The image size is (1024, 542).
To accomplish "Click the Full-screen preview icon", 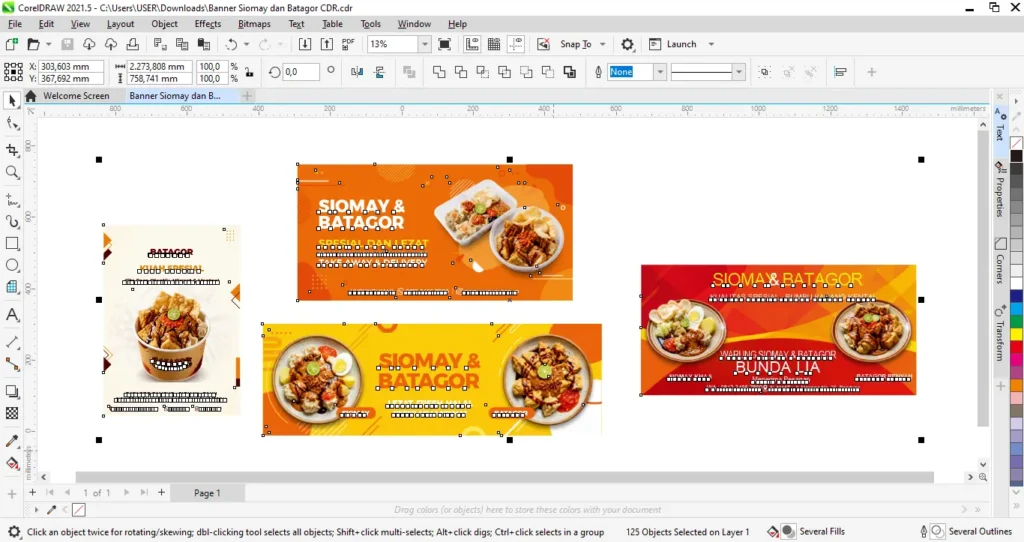I will tap(444, 44).
